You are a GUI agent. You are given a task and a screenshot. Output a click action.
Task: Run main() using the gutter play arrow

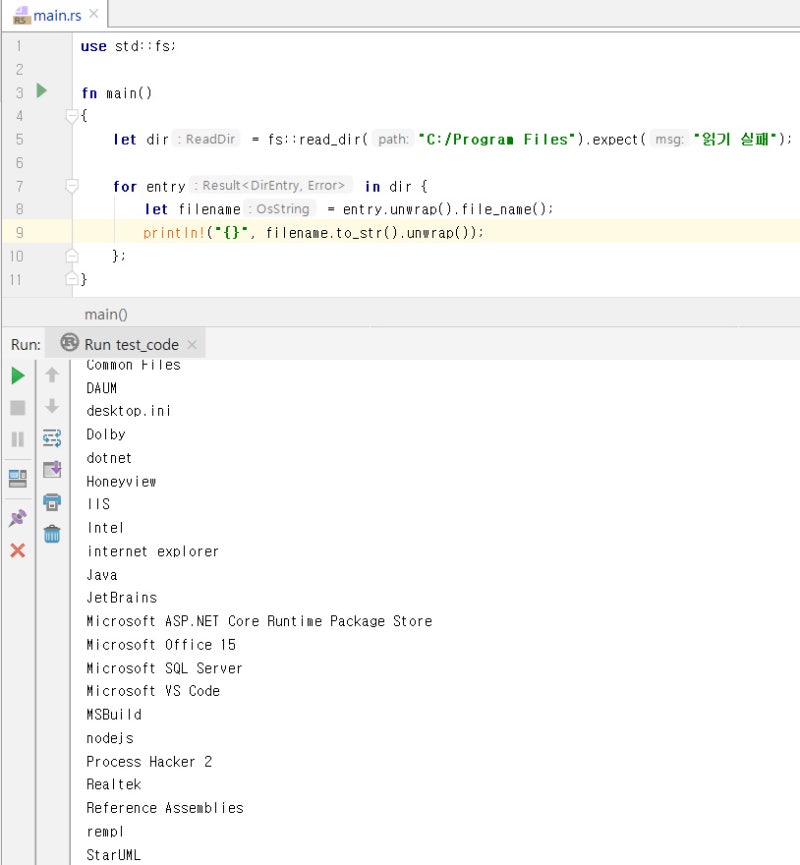[x=42, y=91]
